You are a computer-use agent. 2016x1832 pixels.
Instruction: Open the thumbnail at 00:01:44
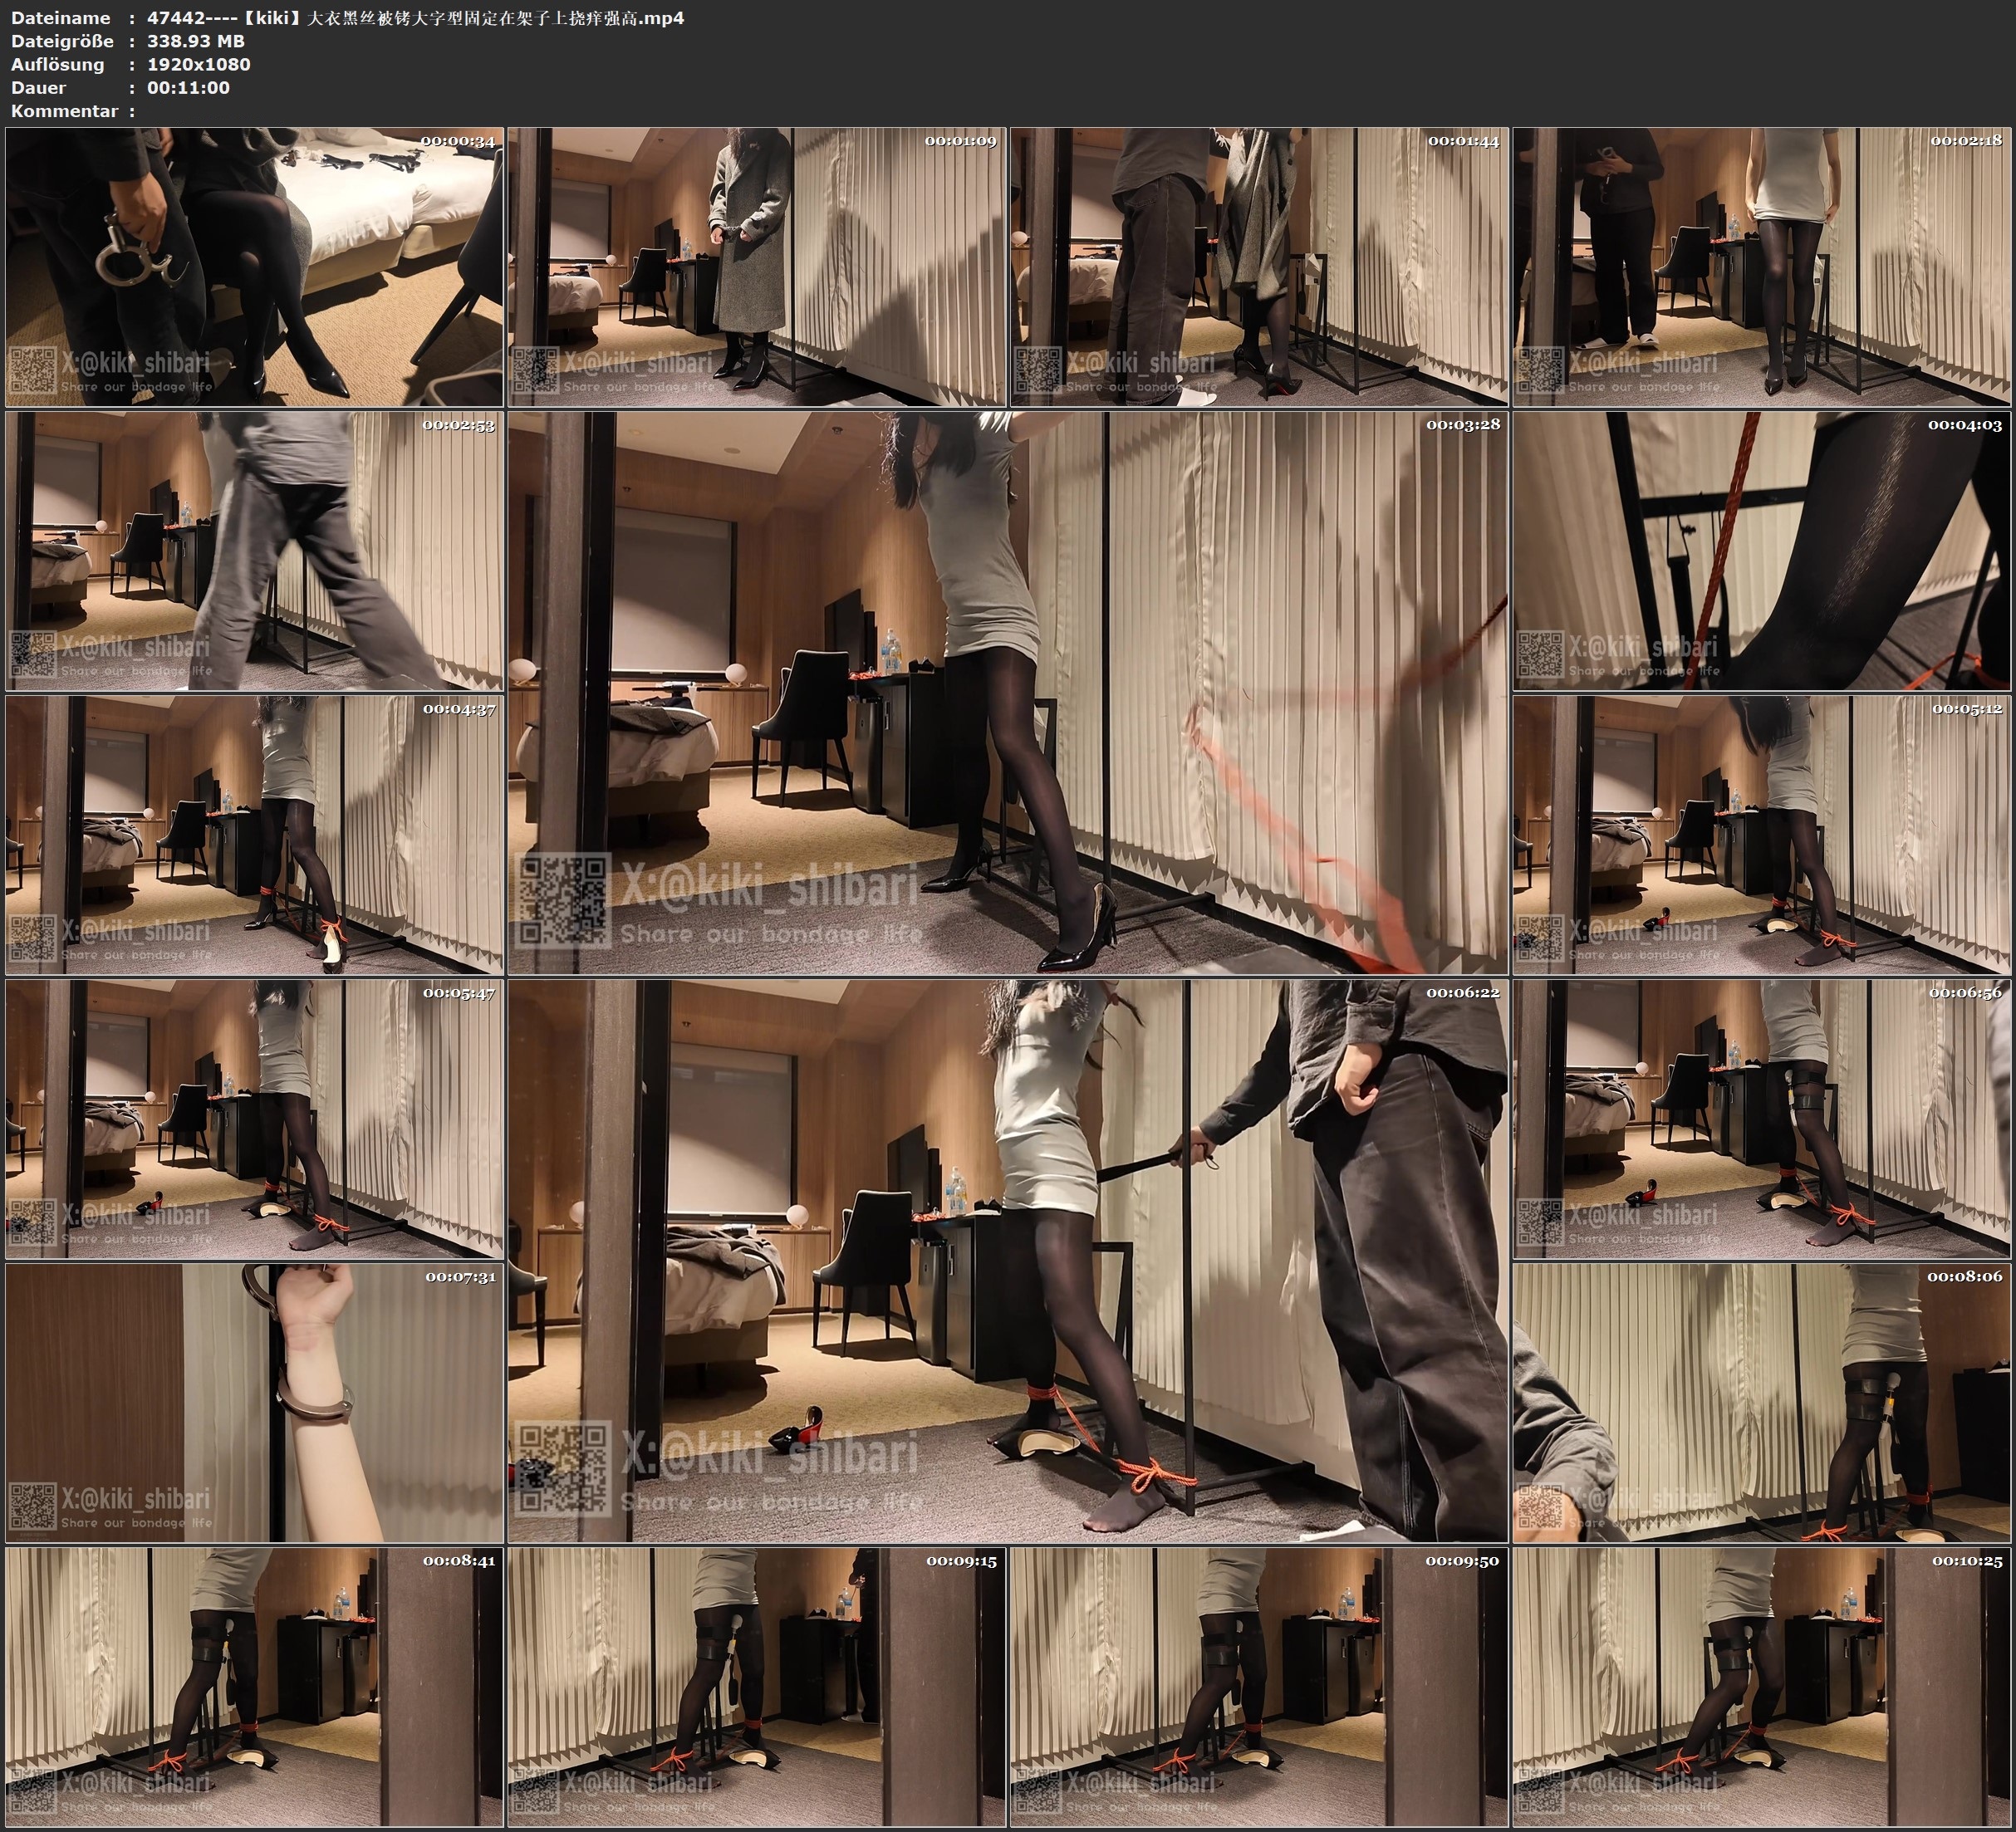(x=1260, y=267)
